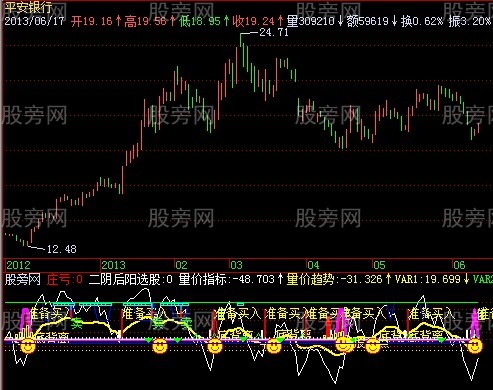Select the 平安银行 stock title
The image size is (493, 390).
[x=29, y=7]
